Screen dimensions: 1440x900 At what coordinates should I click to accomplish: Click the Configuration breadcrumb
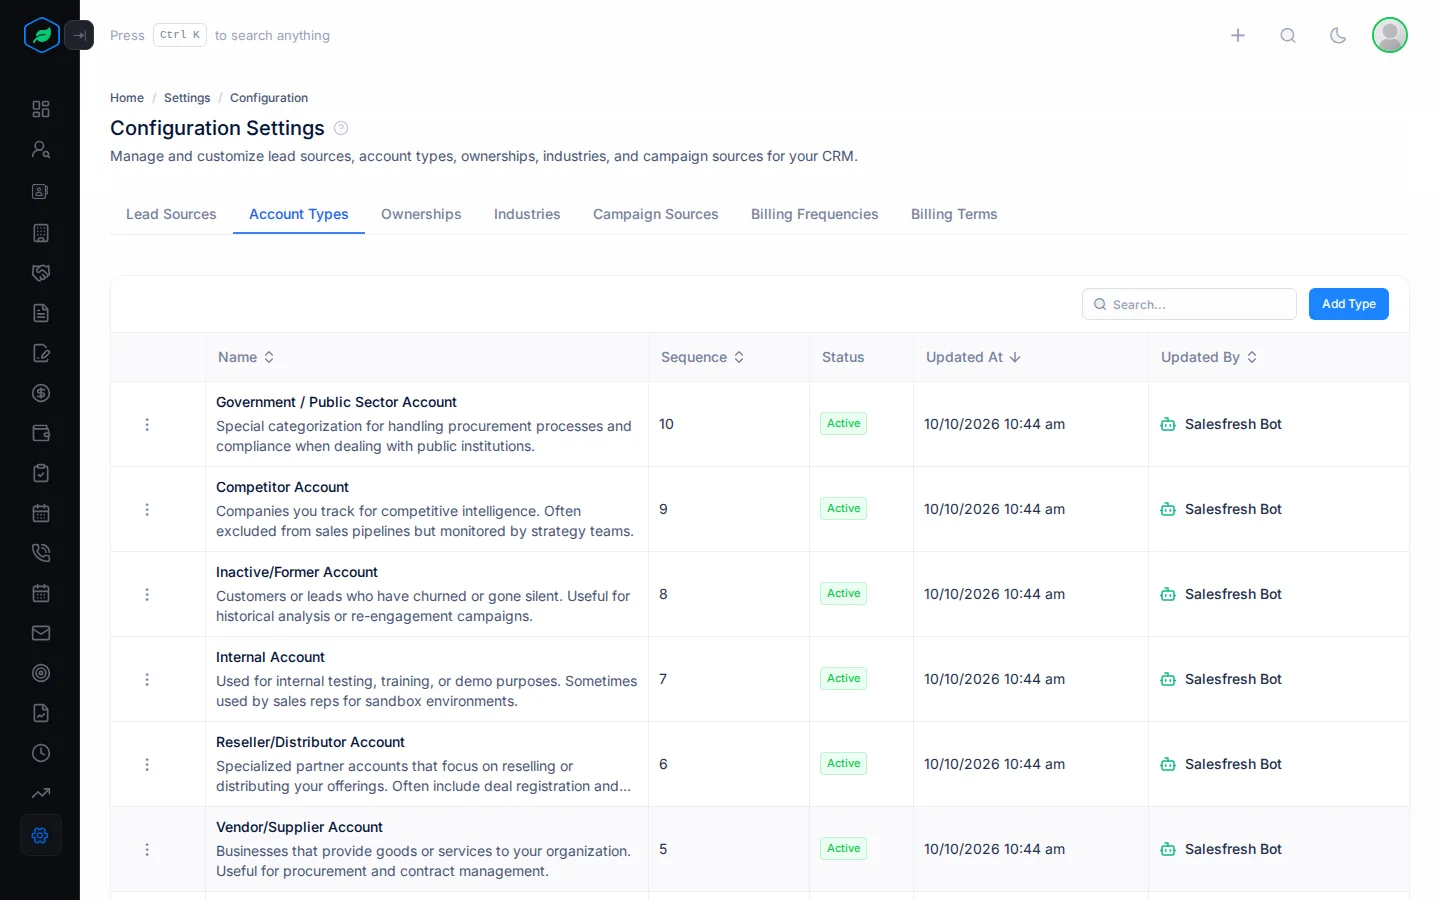[269, 98]
